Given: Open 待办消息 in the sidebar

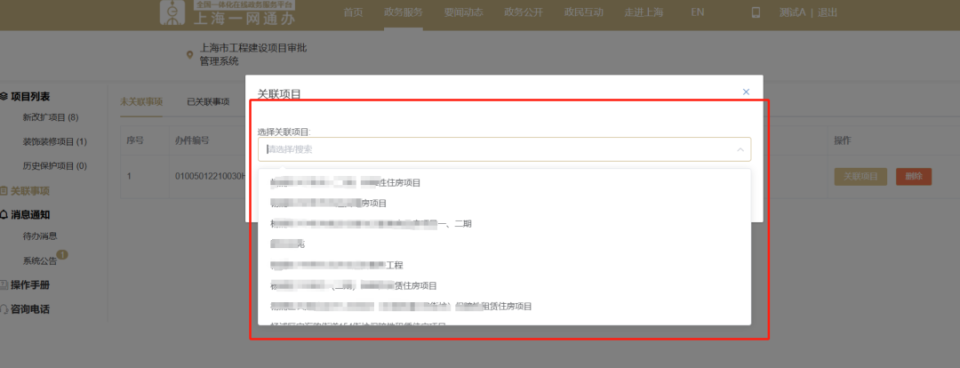Looking at the screenshot, I should (40, 236).
